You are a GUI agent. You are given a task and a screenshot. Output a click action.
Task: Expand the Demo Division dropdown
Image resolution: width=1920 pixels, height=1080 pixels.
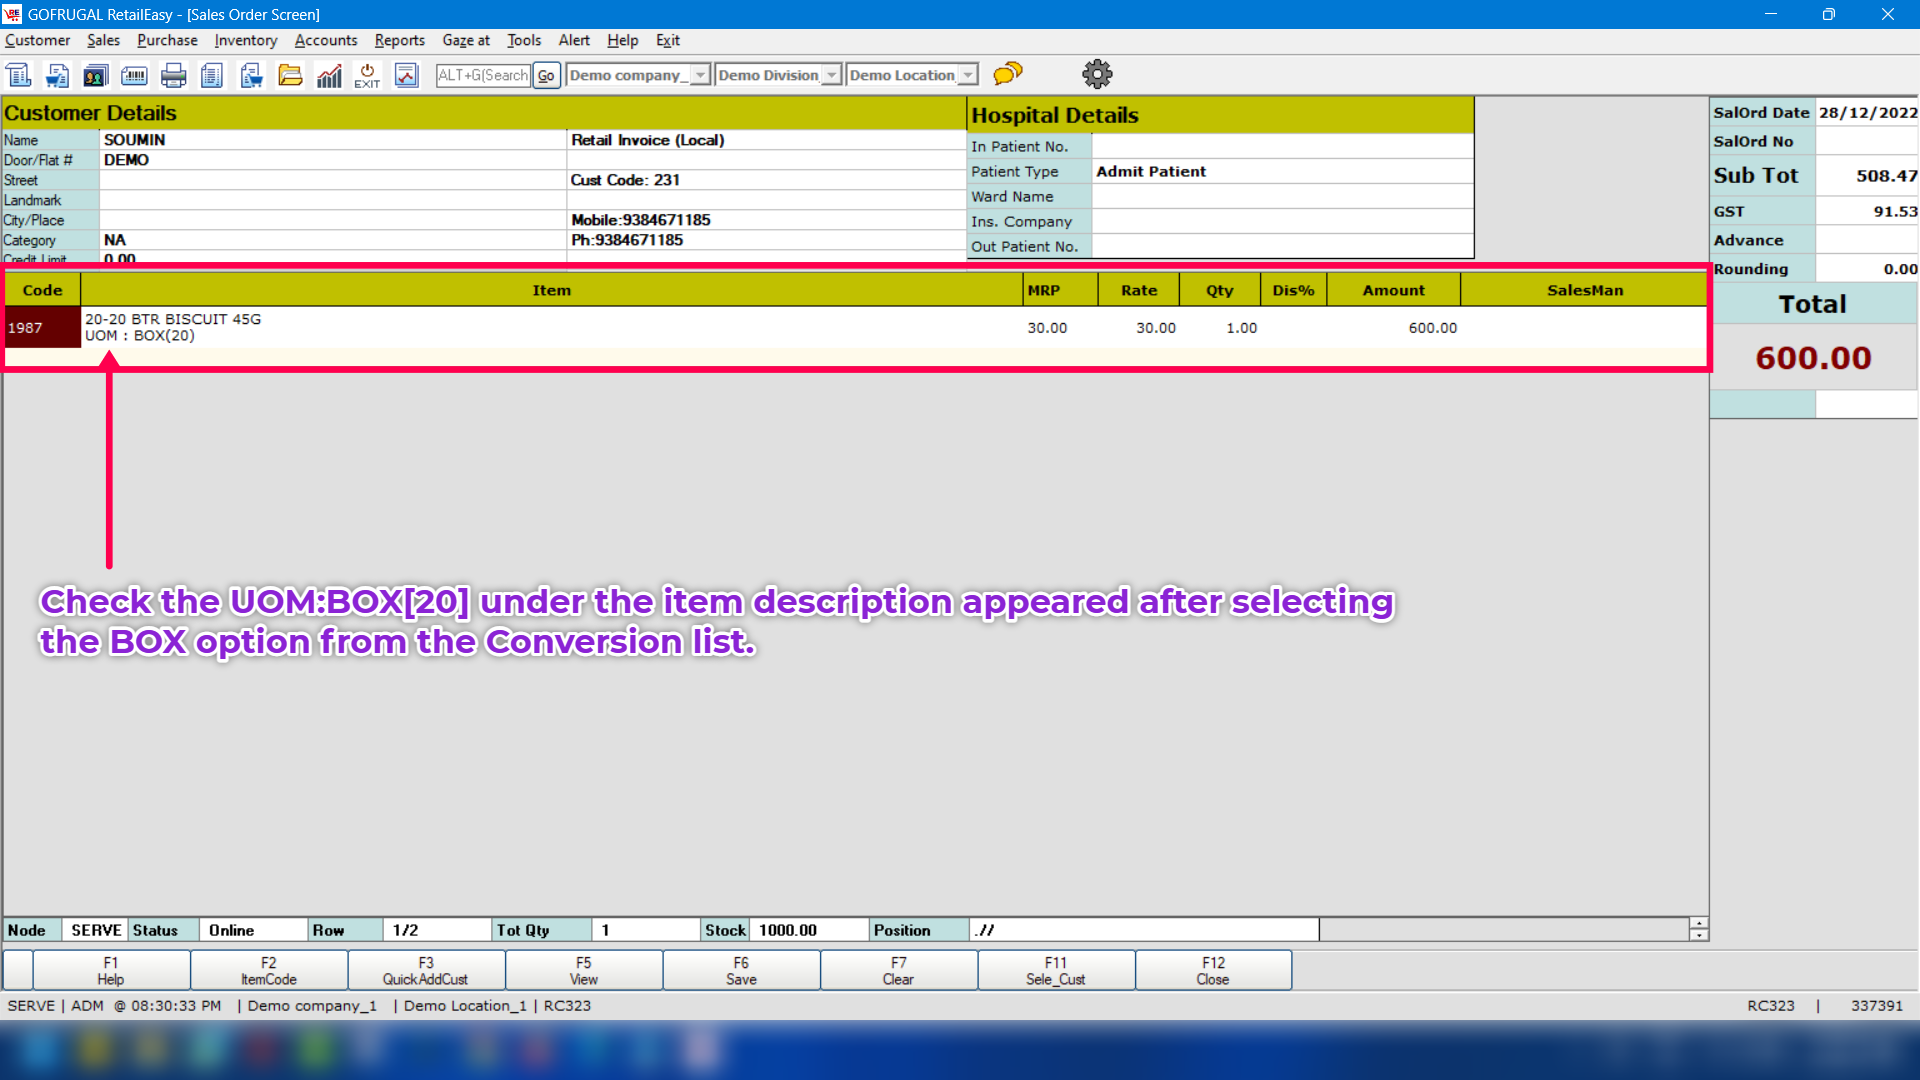click(x=831, y=75)
